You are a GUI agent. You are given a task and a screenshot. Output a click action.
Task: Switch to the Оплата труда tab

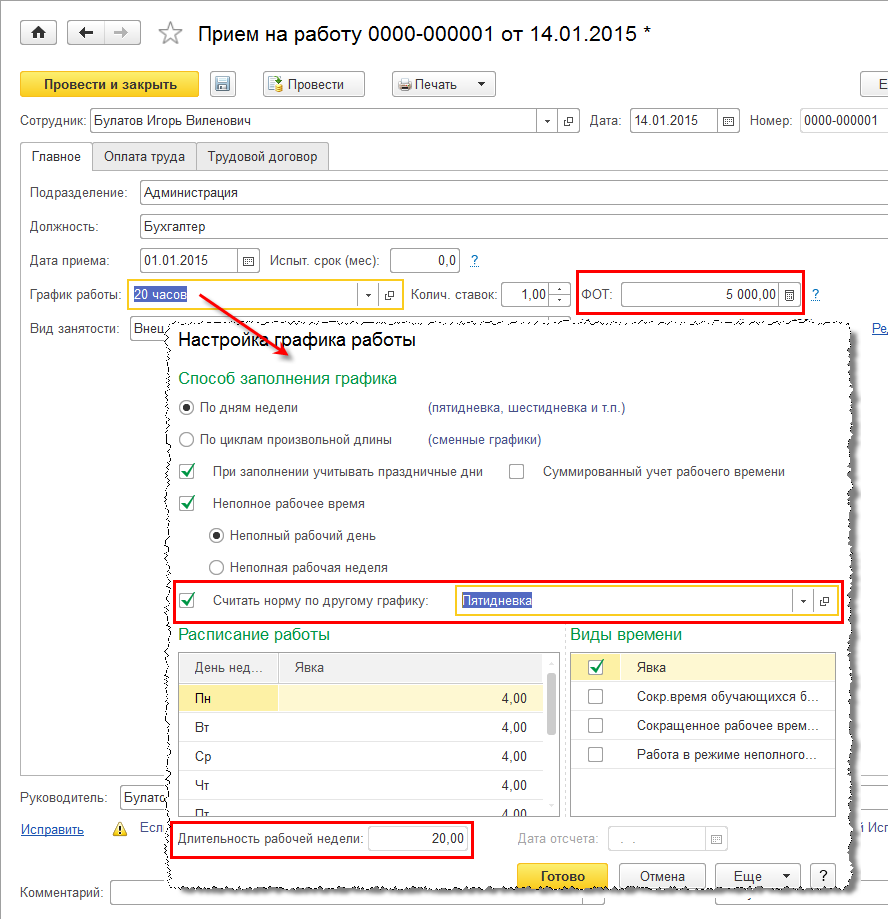[144, 157]
